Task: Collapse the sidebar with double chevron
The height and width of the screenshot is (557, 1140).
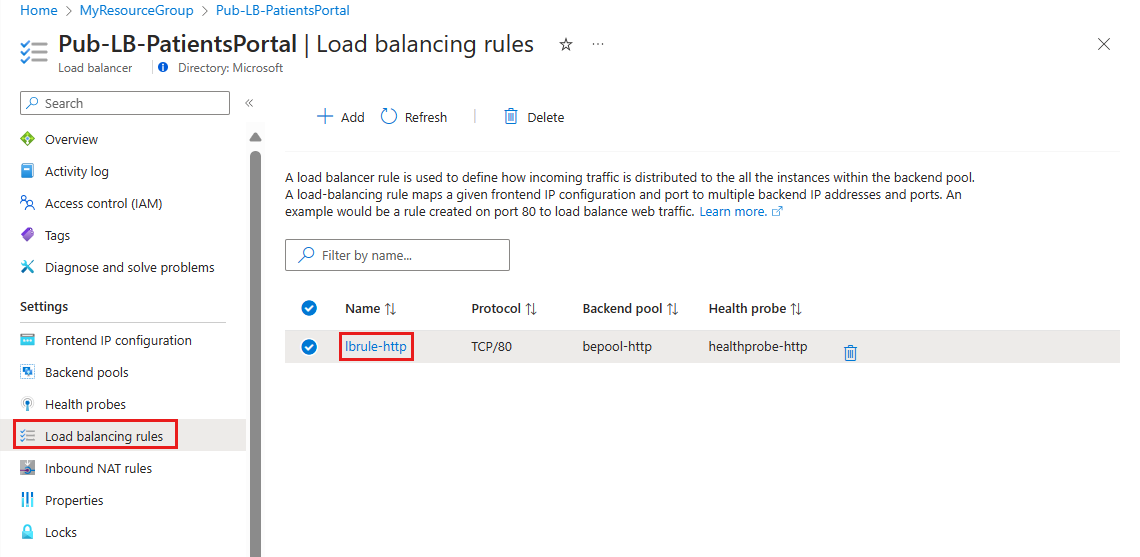Action: pos(249,103)
